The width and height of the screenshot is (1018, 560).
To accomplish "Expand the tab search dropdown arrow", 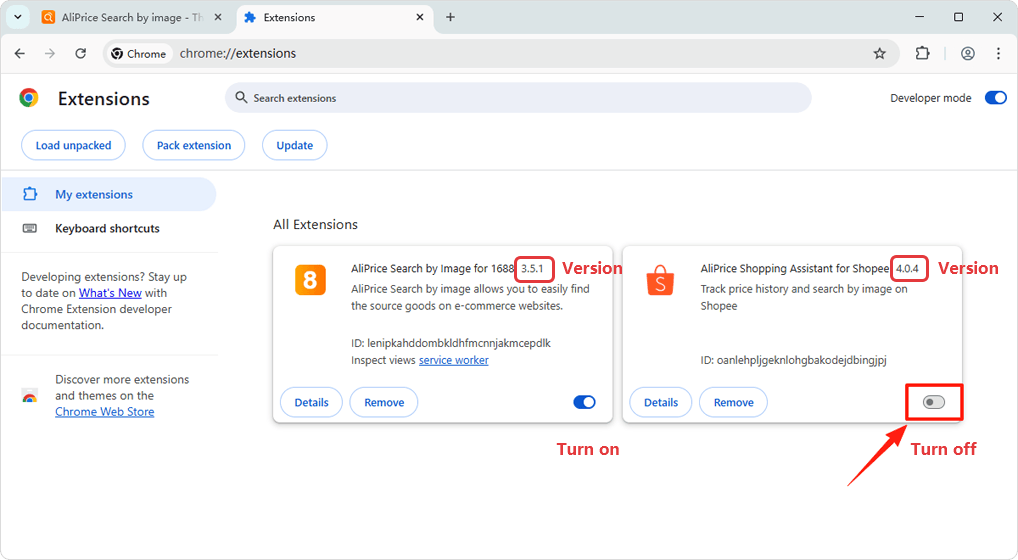I will 18,17.
